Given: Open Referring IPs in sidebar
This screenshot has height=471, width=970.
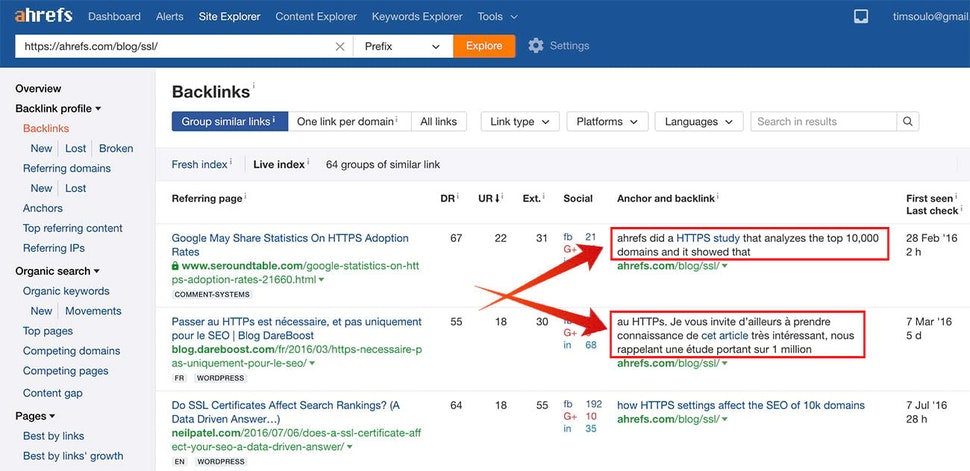Looking at the screenshot, I should tap(54, 248).
